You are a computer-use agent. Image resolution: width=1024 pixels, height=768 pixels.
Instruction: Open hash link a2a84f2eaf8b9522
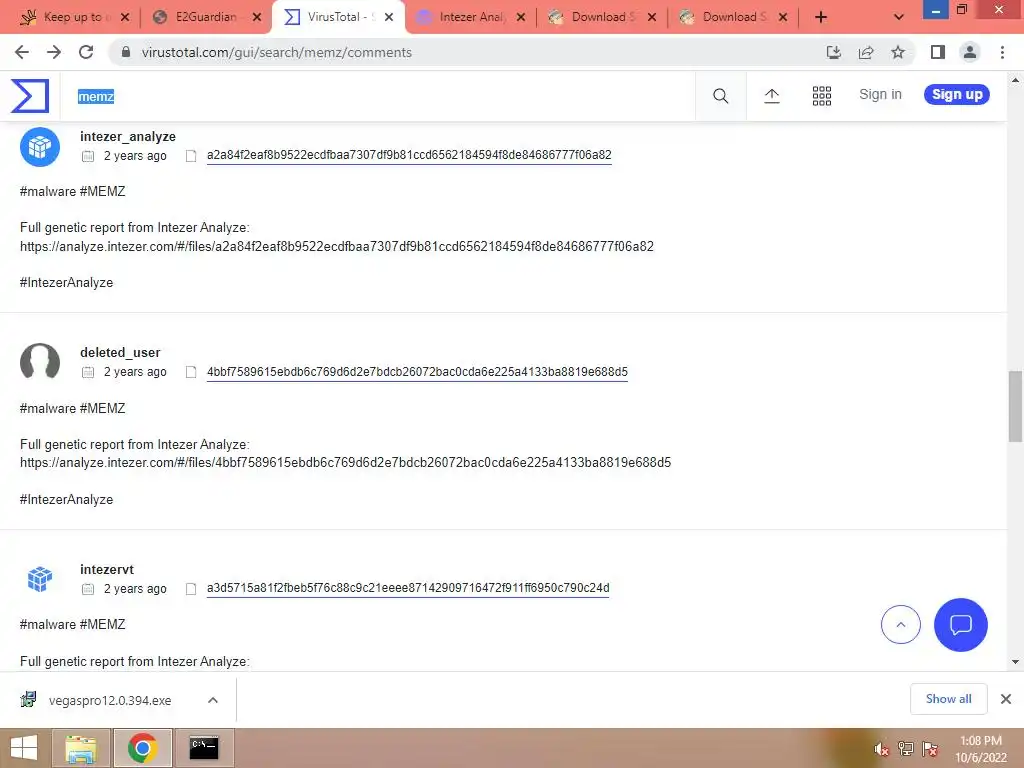coord(409,155)
